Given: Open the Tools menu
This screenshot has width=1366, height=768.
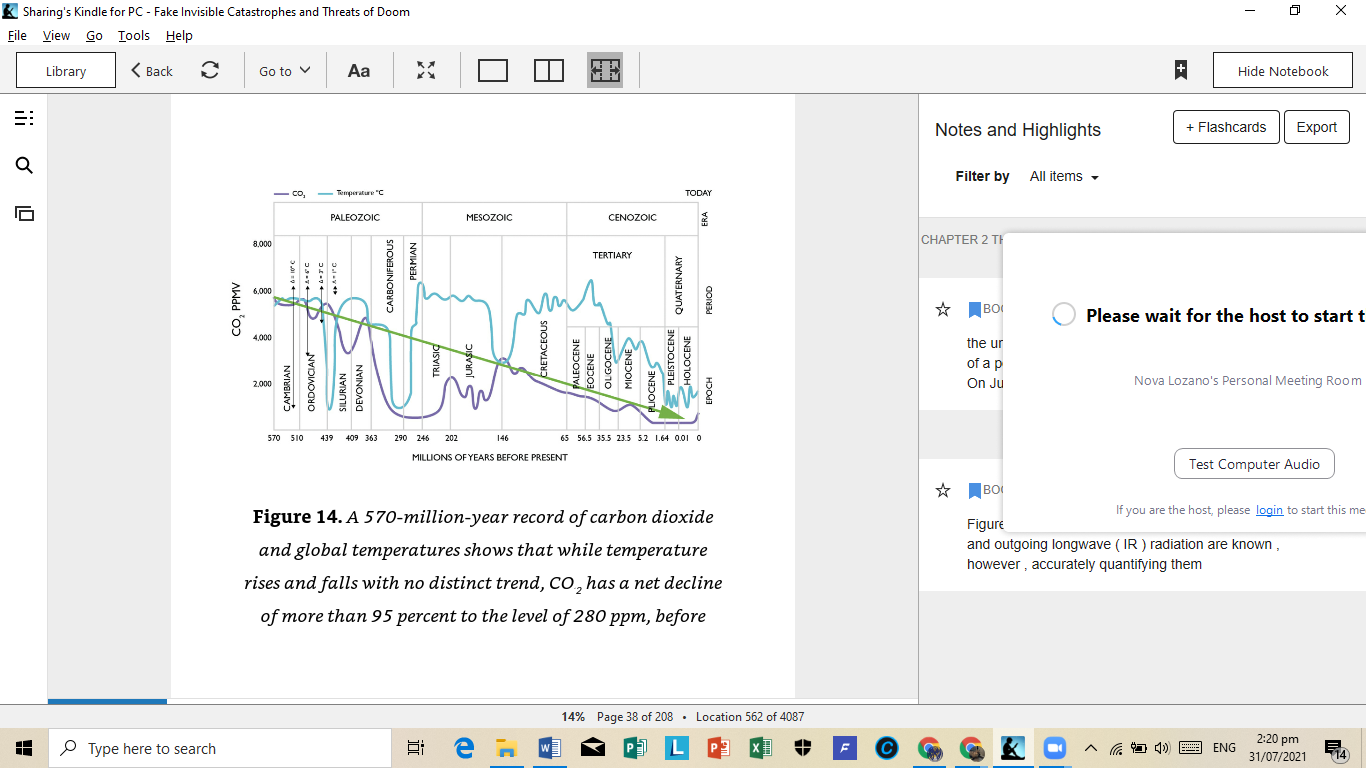Looking at the screenshot, I should tap(133, 35).
